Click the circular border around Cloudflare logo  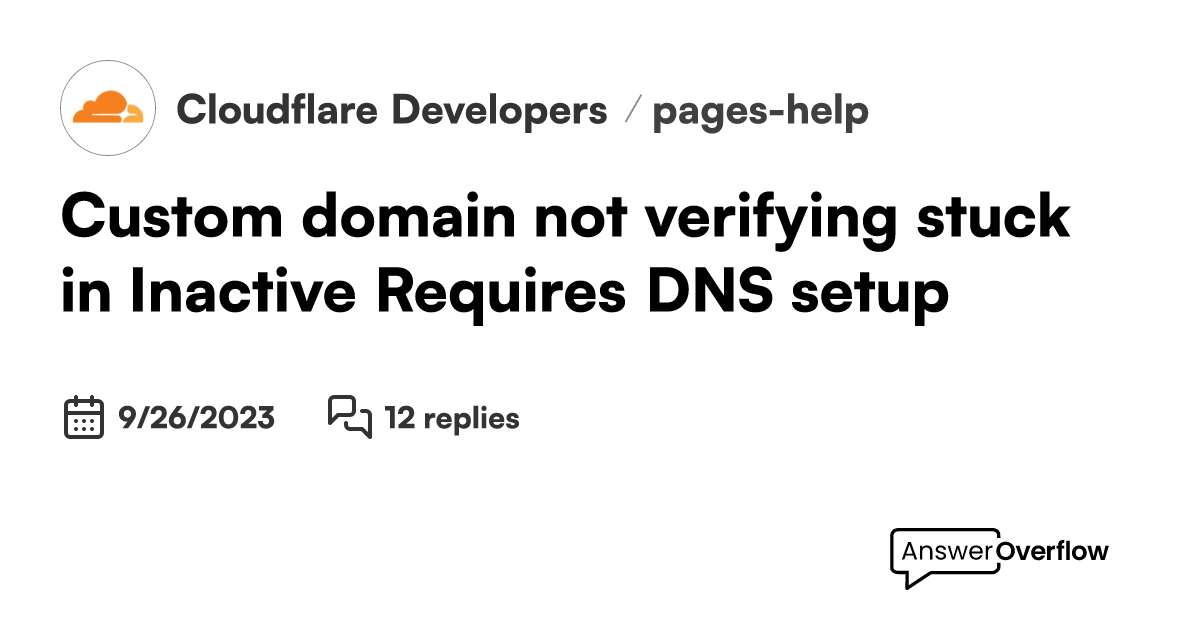tap(108, 107)
